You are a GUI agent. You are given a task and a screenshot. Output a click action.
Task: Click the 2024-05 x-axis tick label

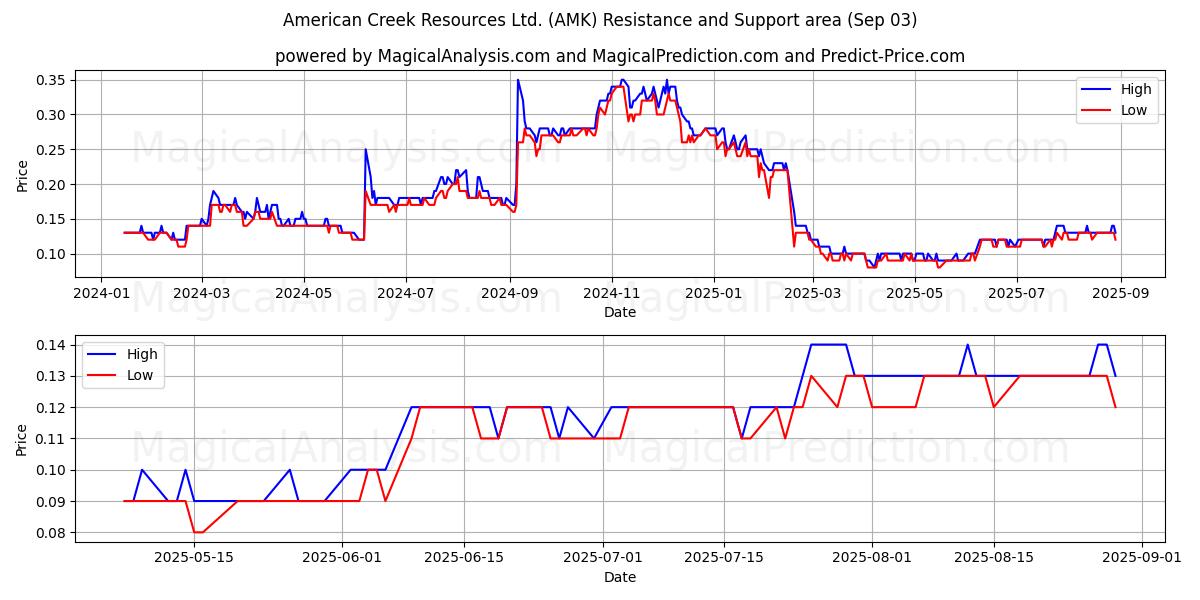pyautogui.click(x=304, y=293)
